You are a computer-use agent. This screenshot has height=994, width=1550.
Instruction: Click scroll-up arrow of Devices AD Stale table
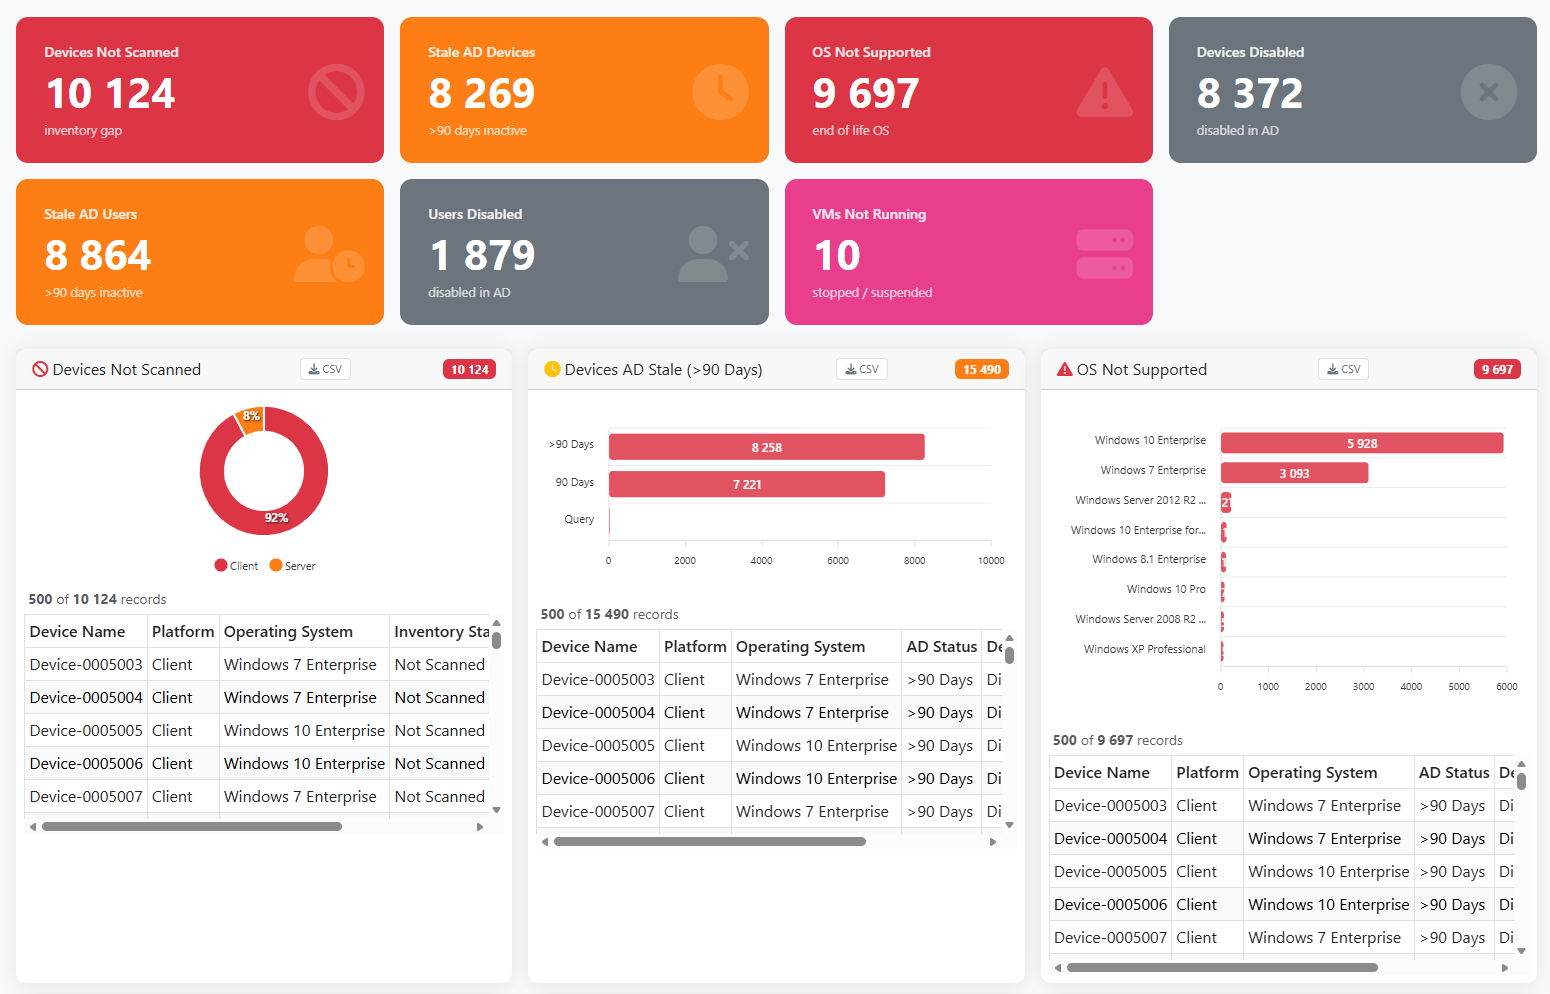click(1009, 638)
